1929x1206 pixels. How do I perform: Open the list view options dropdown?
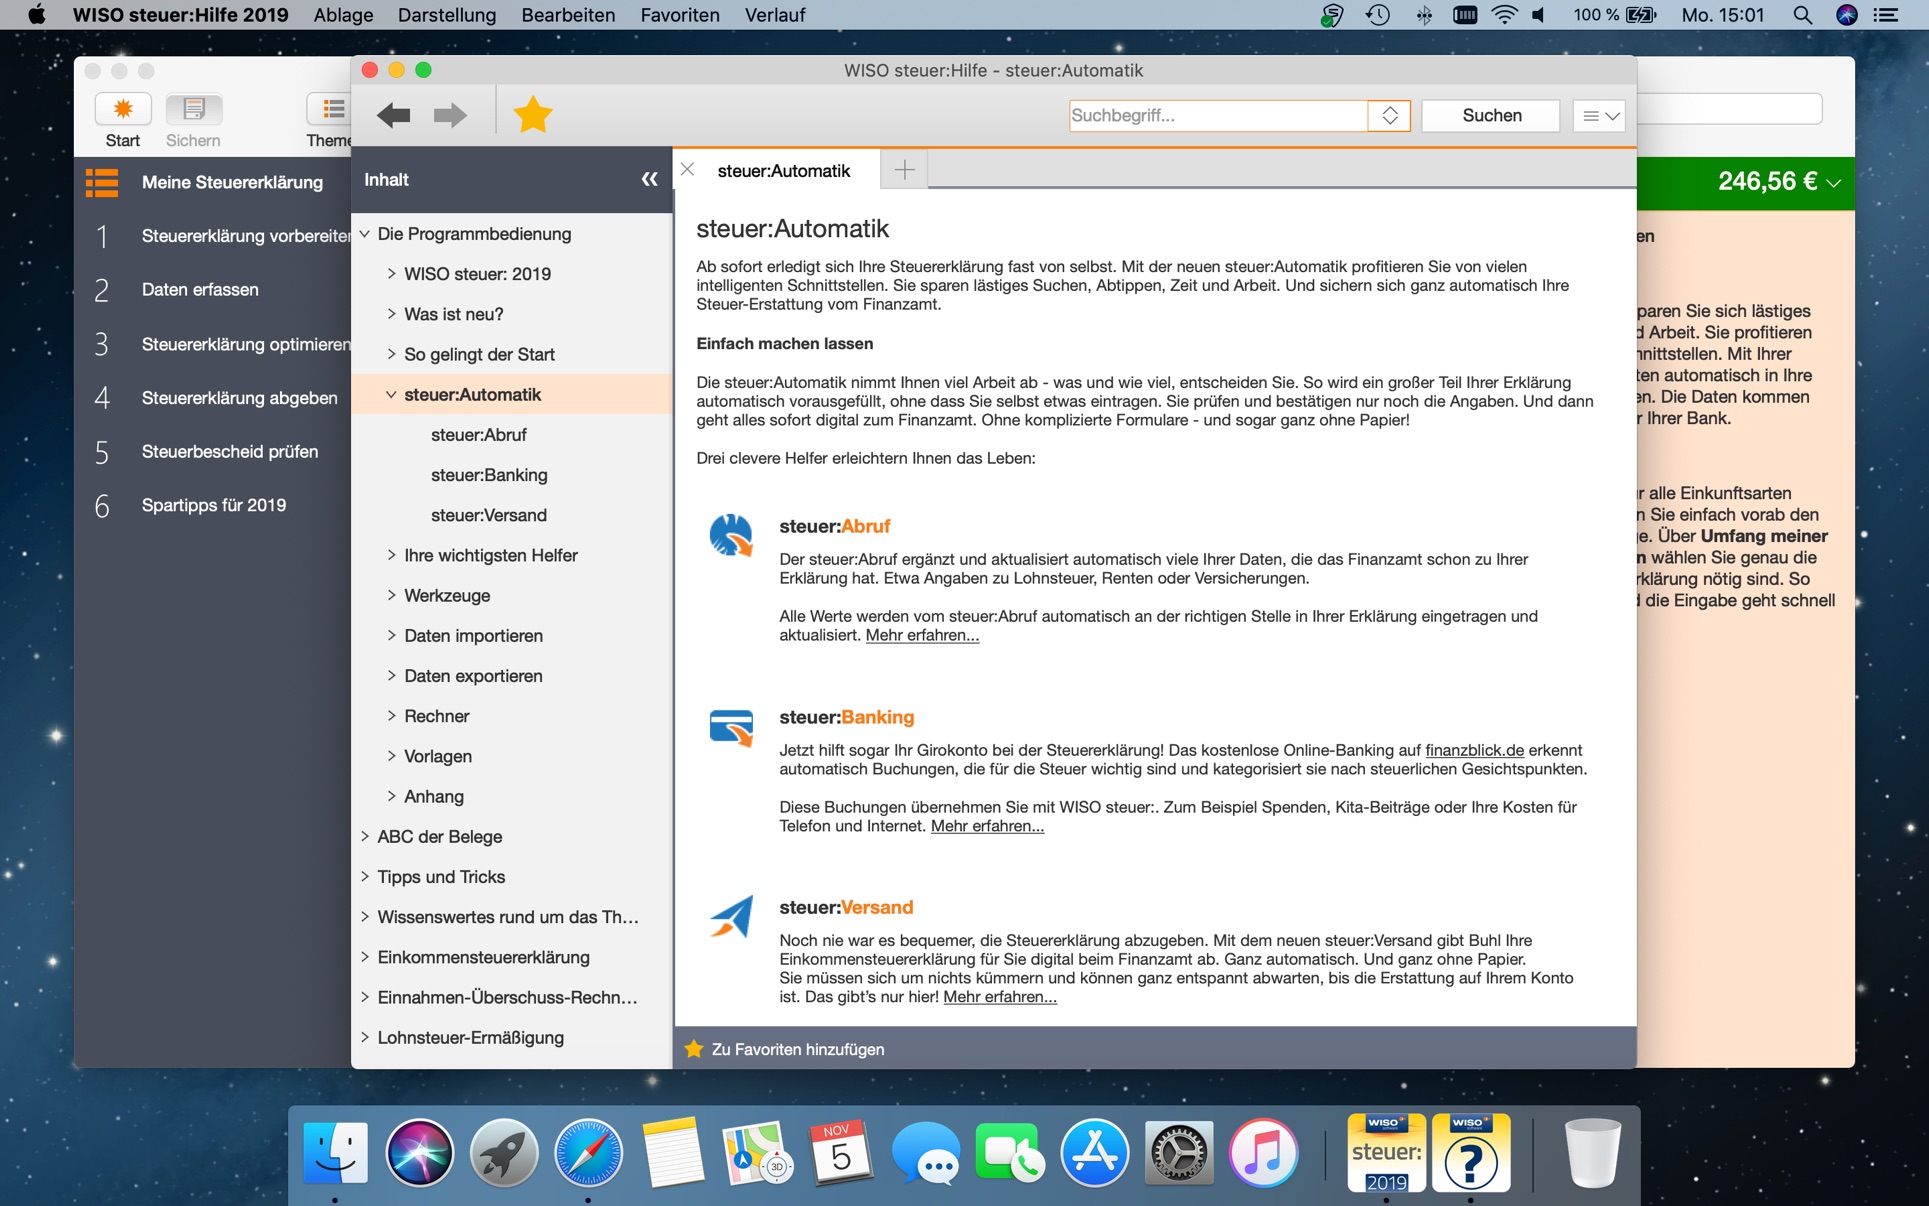coord(1599,116)
